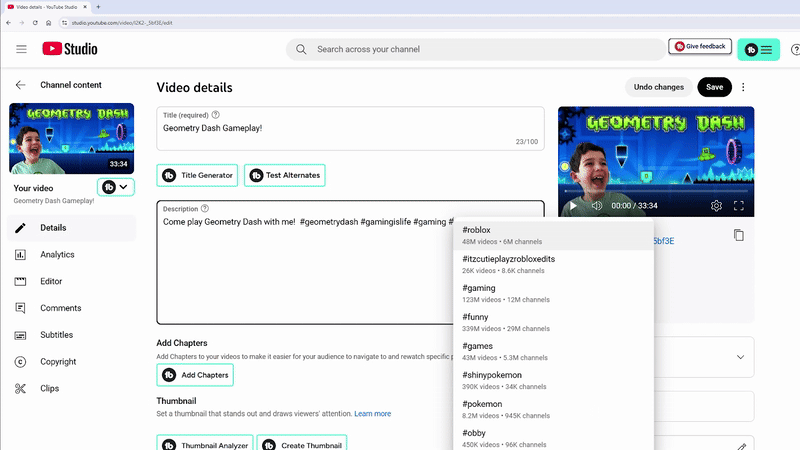This screenshot has width=800, height=450.
Task: Click the Save button
Action: [714, 87]
